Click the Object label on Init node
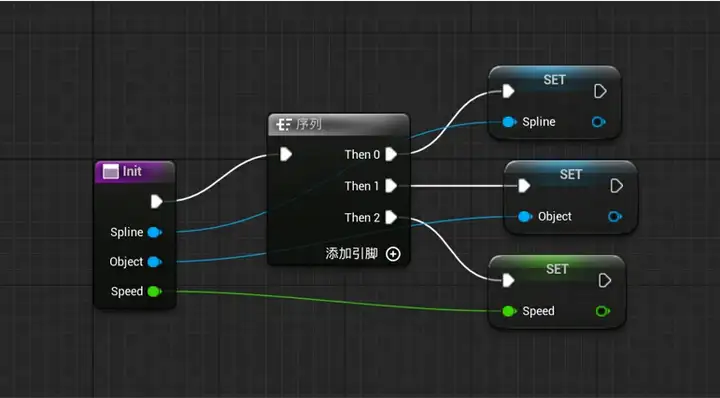The width and height of the screenshot is (720, 398). [126, 262]
